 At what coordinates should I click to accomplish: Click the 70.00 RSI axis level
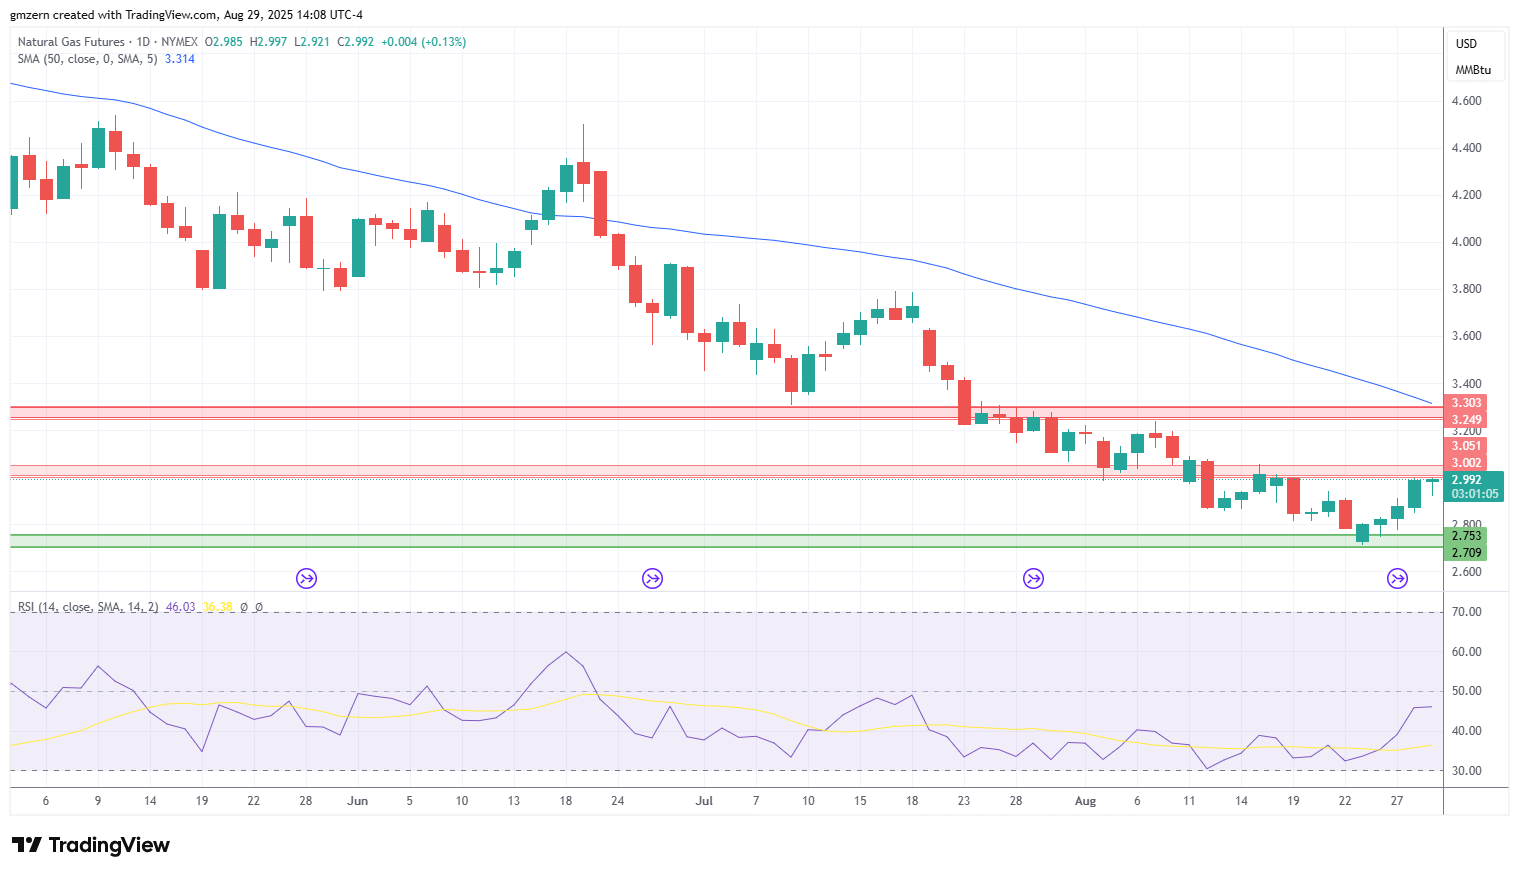point(1467,612)
